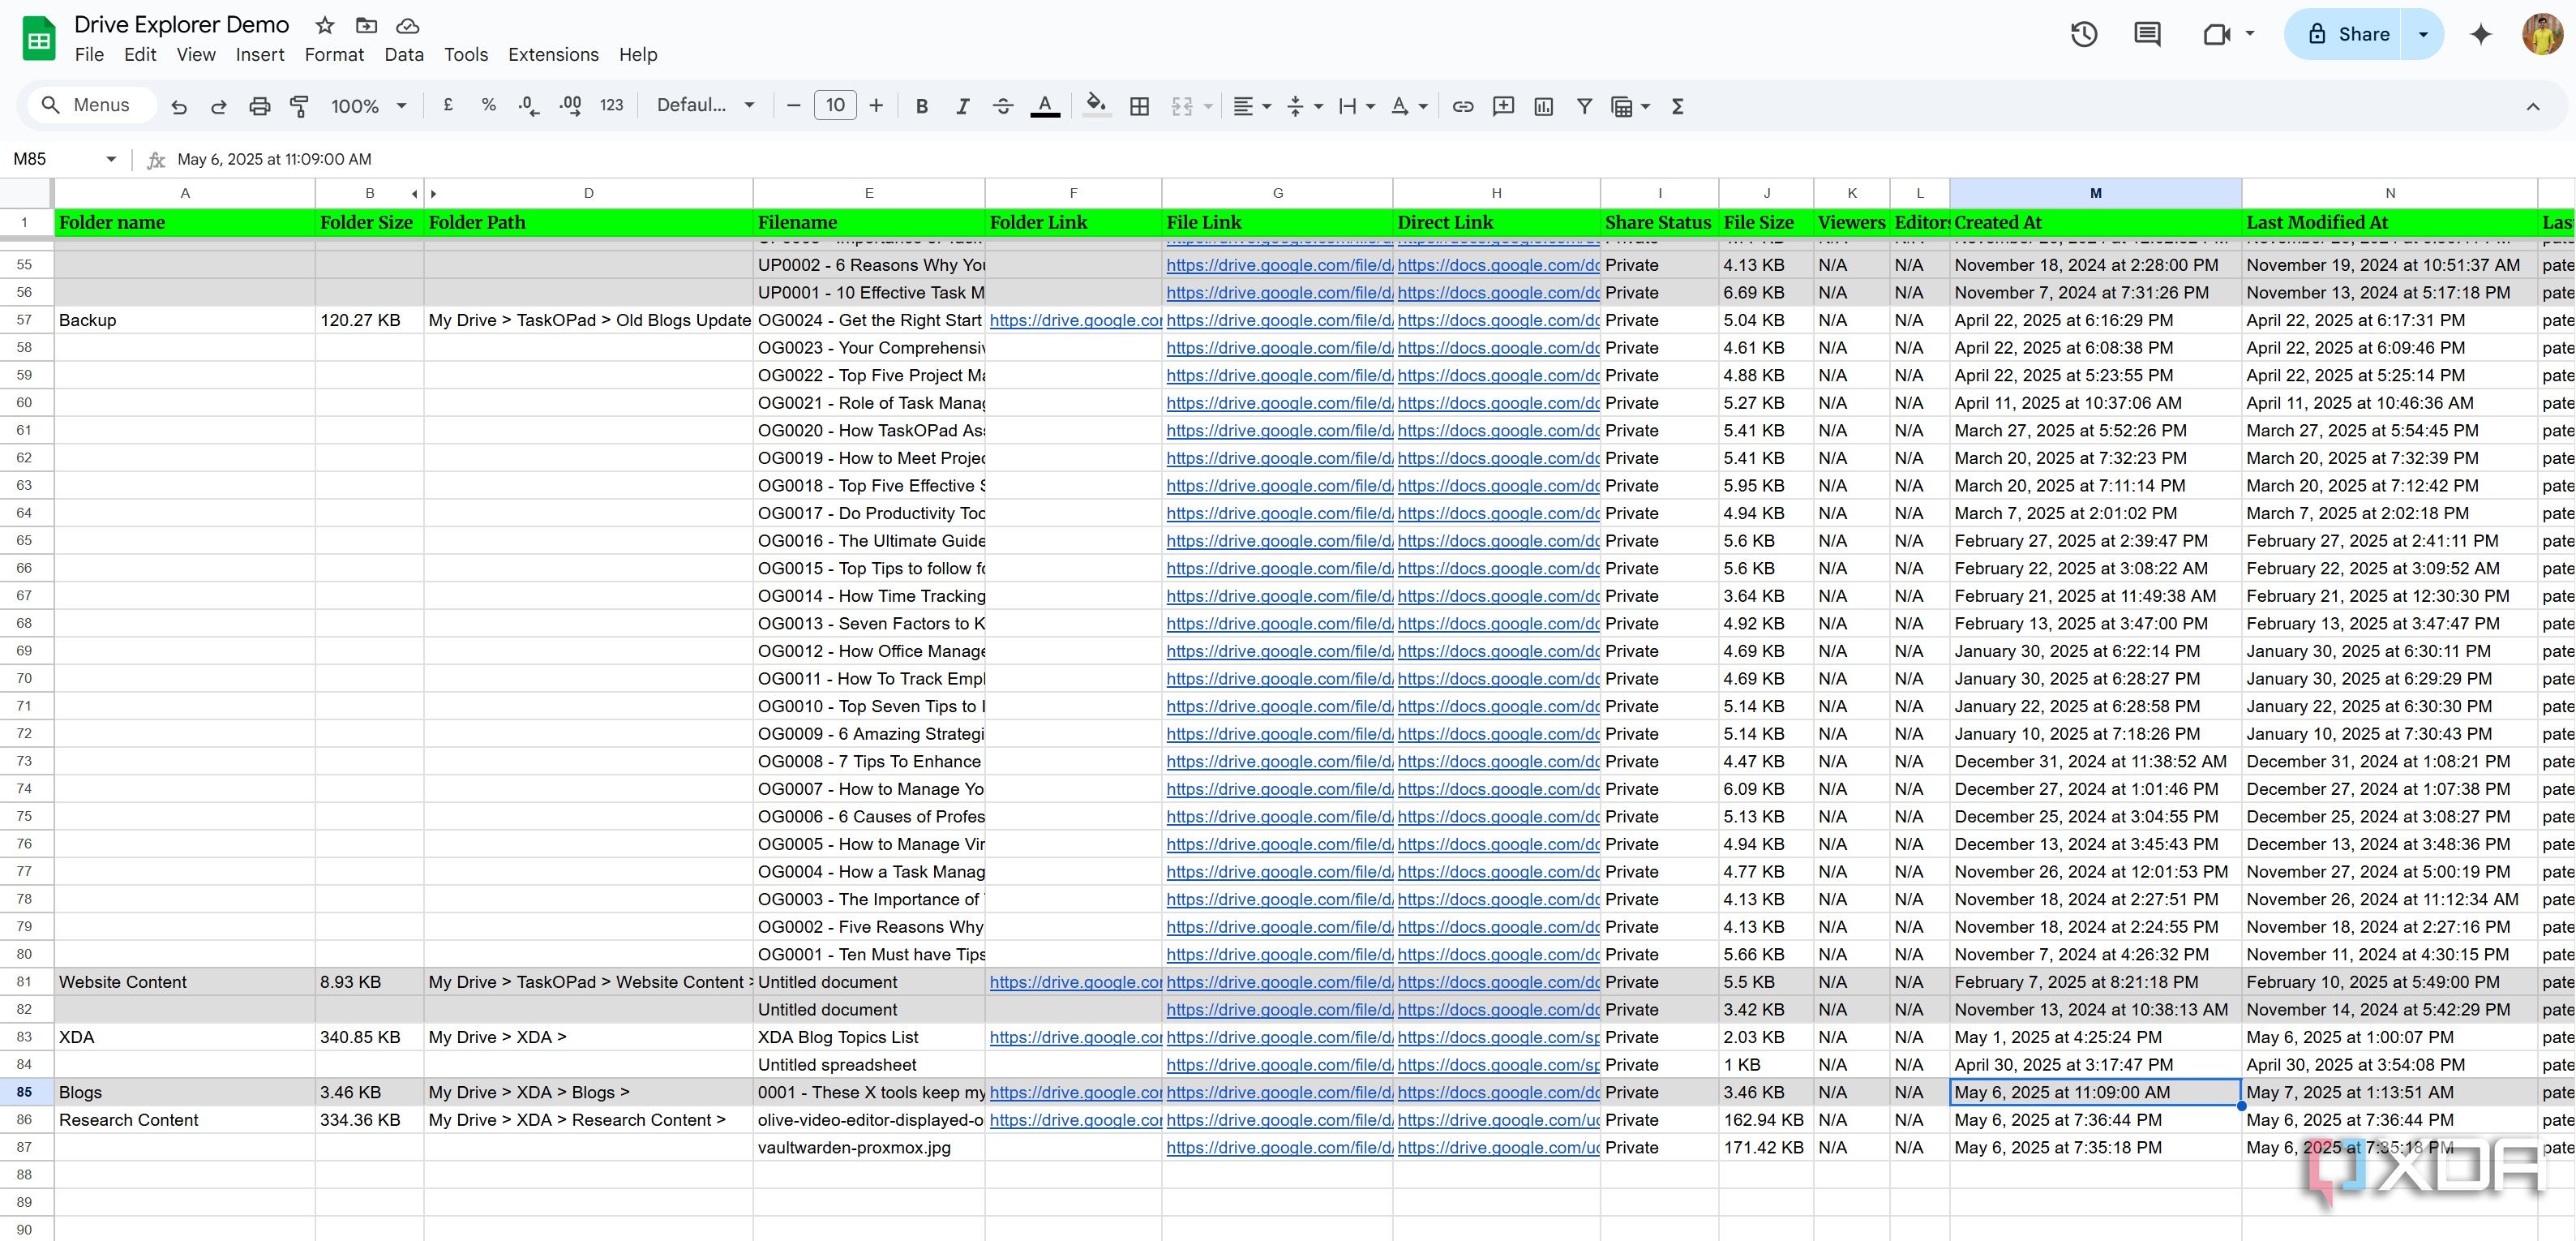Create a filter

pos(1584,106)
